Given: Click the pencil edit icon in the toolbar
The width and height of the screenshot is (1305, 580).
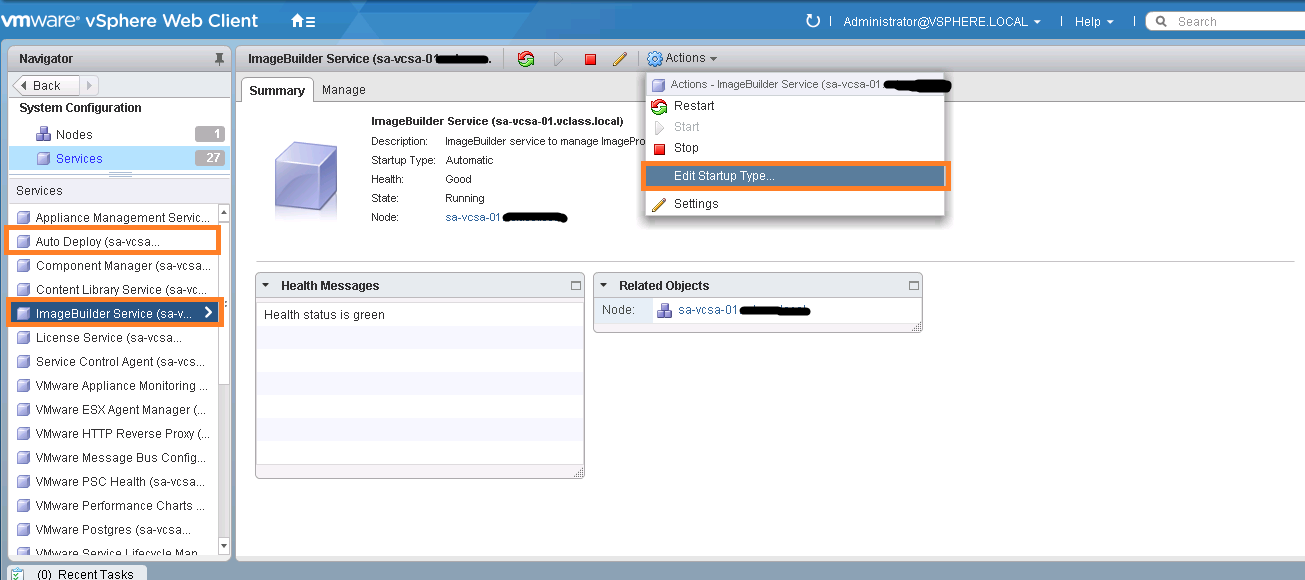Looking at the screenshot, I should click(621, 58).
